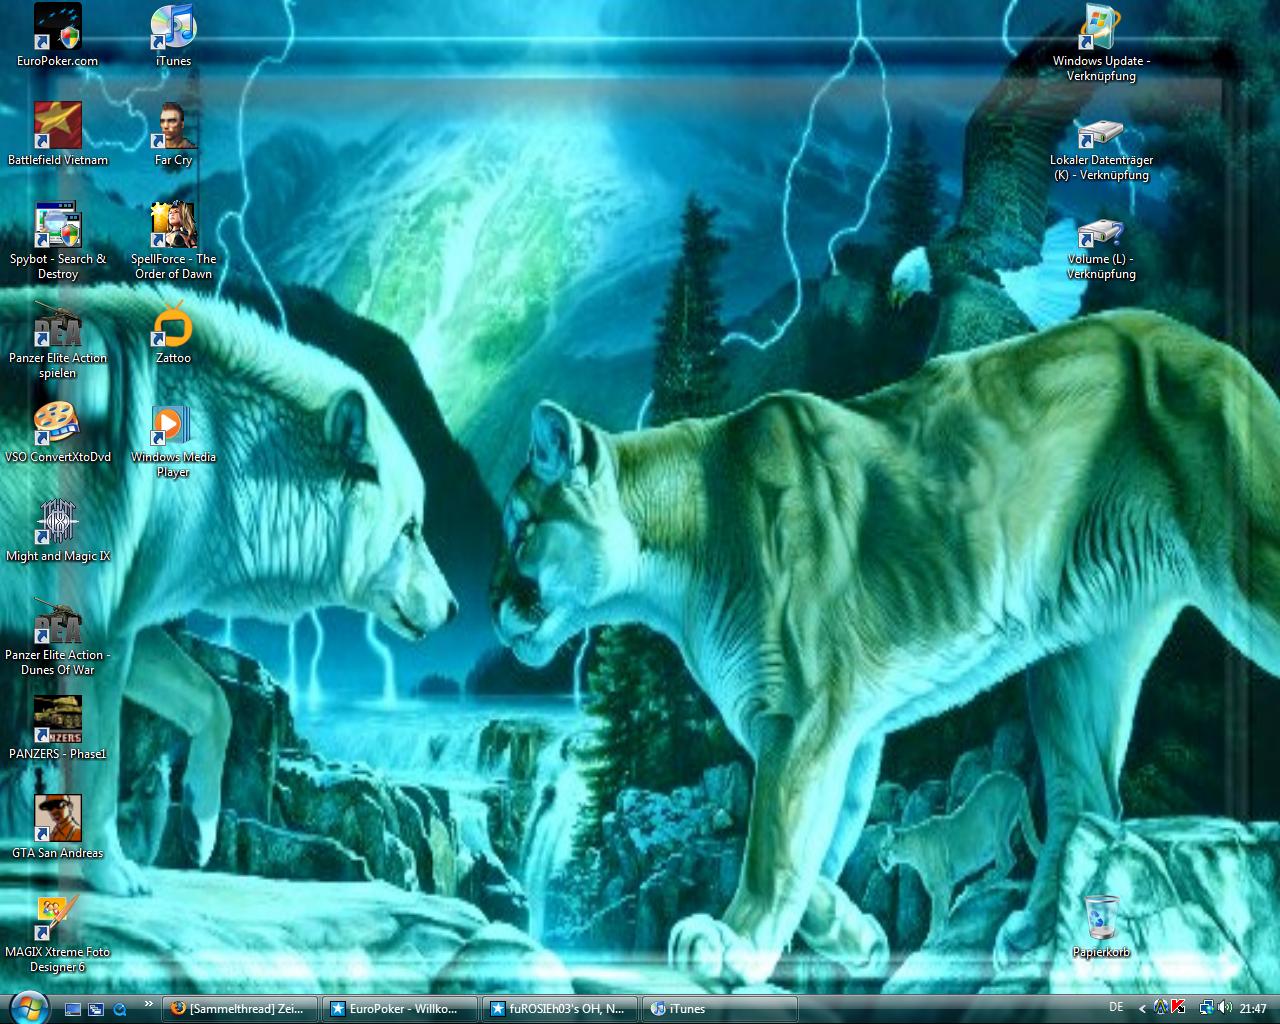This screenshot has height=1024, width=1280.
Task: Select the EuroPoker.com desktop shortcut
Action: [x=57, y=36]
